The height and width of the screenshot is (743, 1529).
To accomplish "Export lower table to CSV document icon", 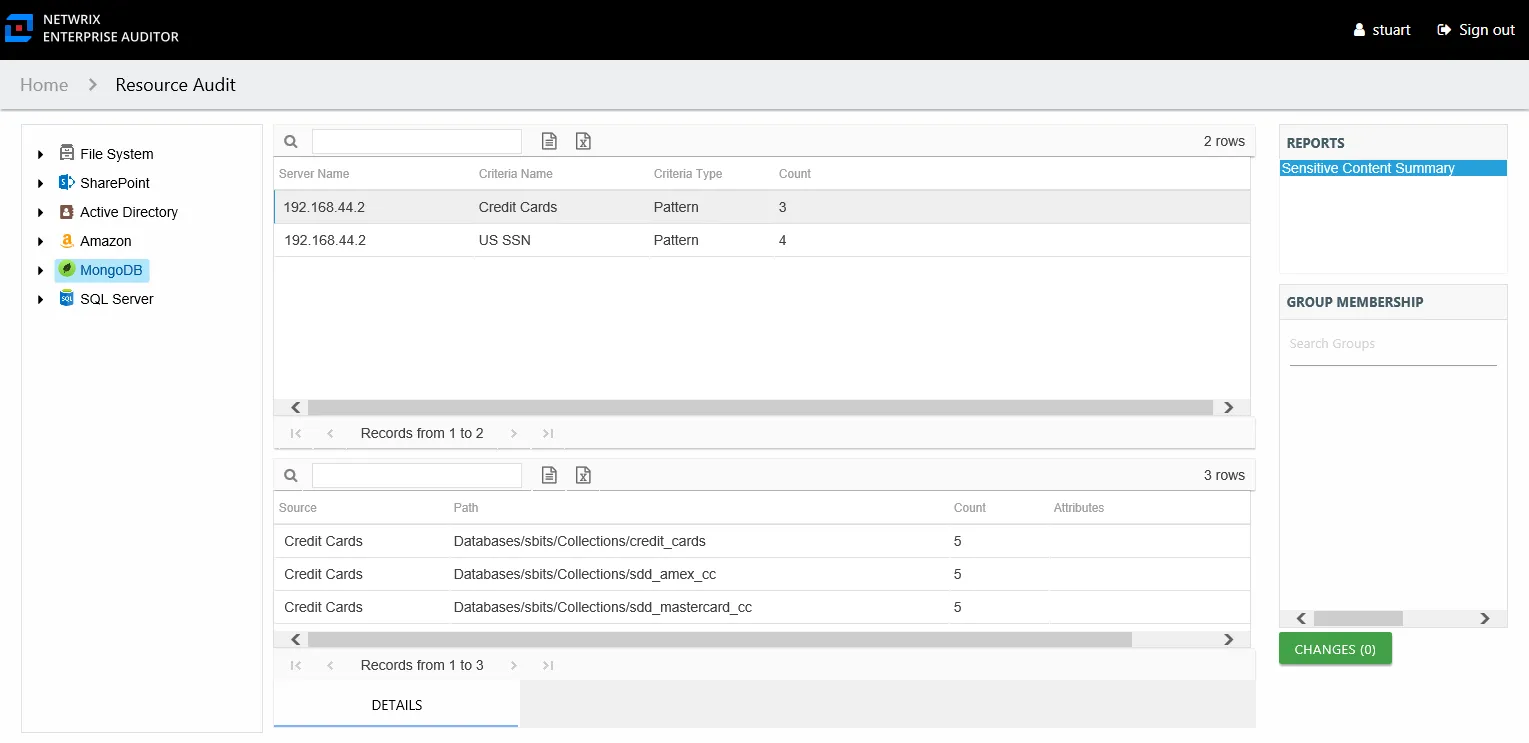I will [549, 475].
